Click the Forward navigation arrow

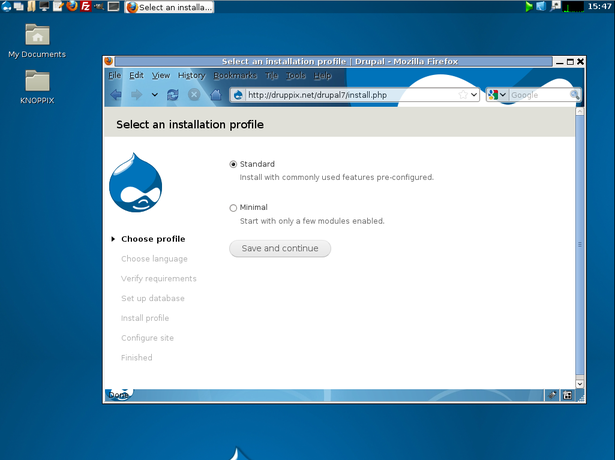pyautogui.click(x=136, y=95)
